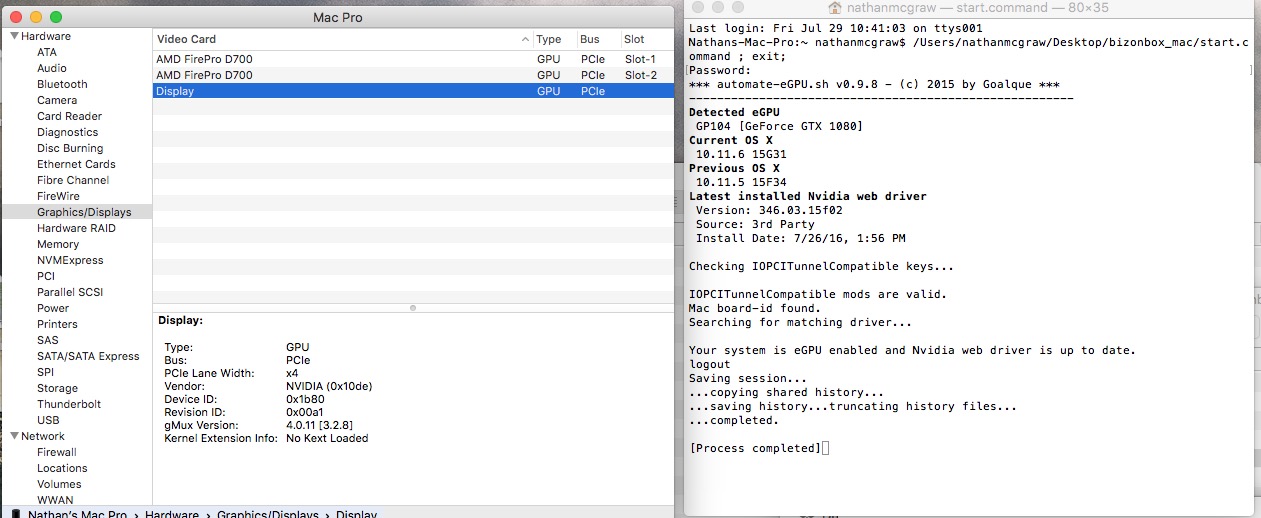Select Power in the sidebar

coord(53,308)
